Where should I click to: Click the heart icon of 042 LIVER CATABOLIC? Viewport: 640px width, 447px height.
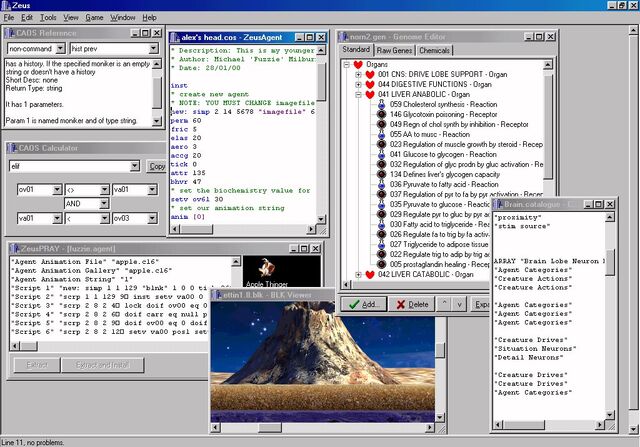point(370,275)
